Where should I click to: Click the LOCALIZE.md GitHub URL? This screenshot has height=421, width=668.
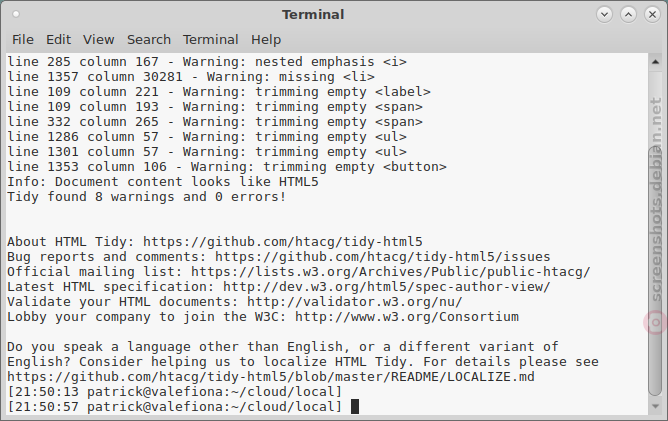click(x=271, y=377)
